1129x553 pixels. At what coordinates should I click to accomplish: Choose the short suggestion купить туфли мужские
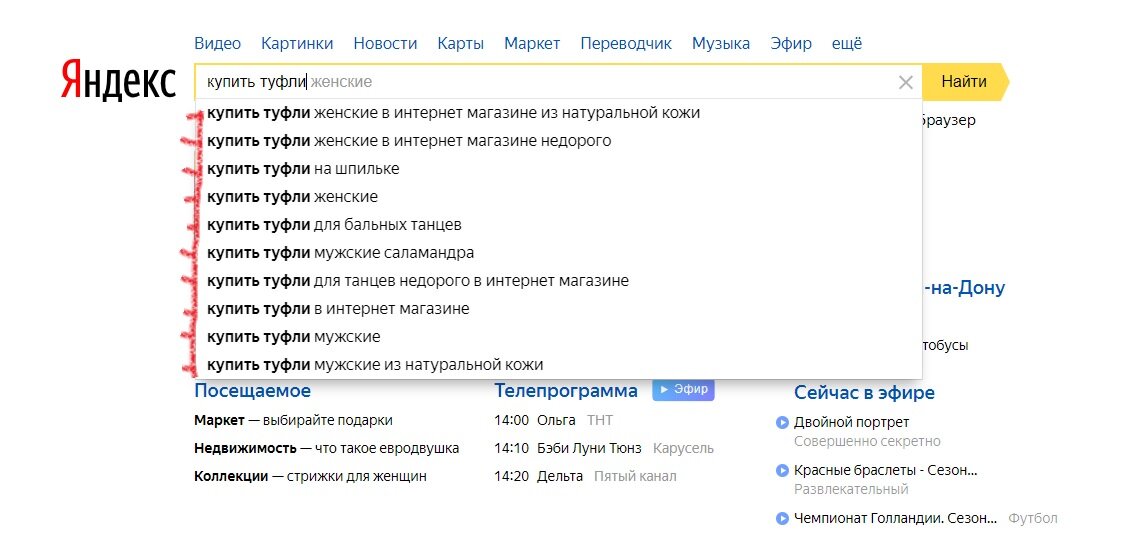(x=558, y=336)
